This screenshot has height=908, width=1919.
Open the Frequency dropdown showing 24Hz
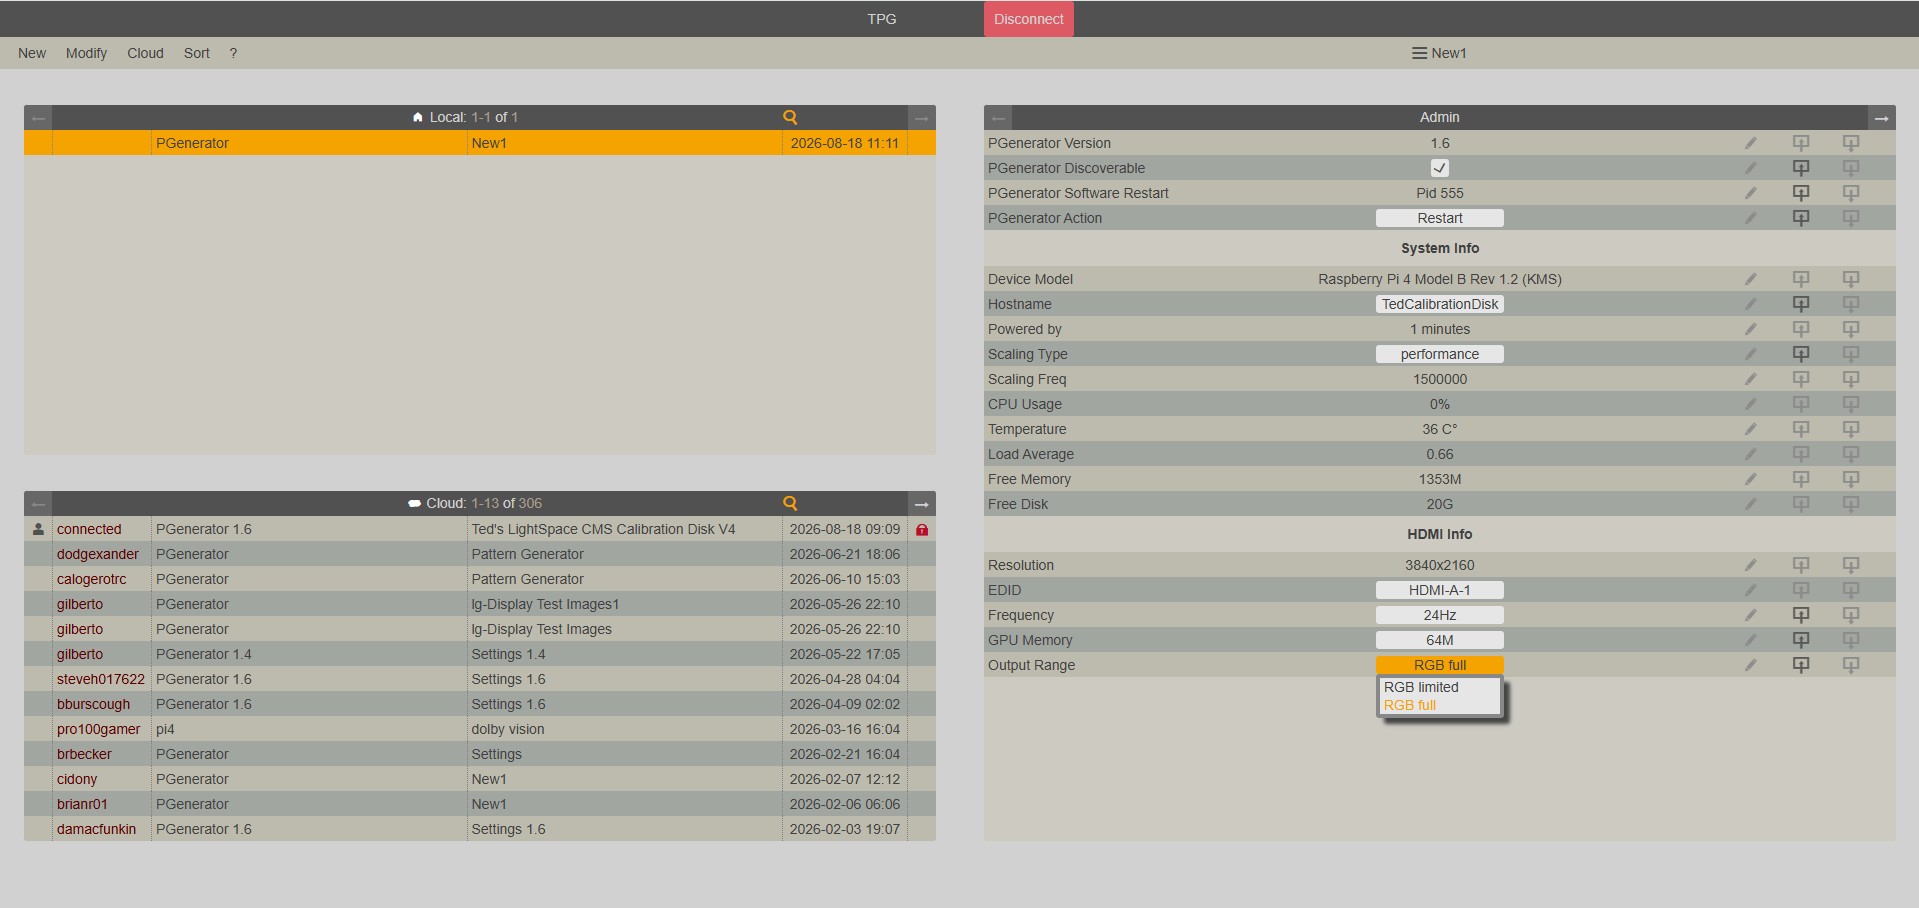(1440, 615)
